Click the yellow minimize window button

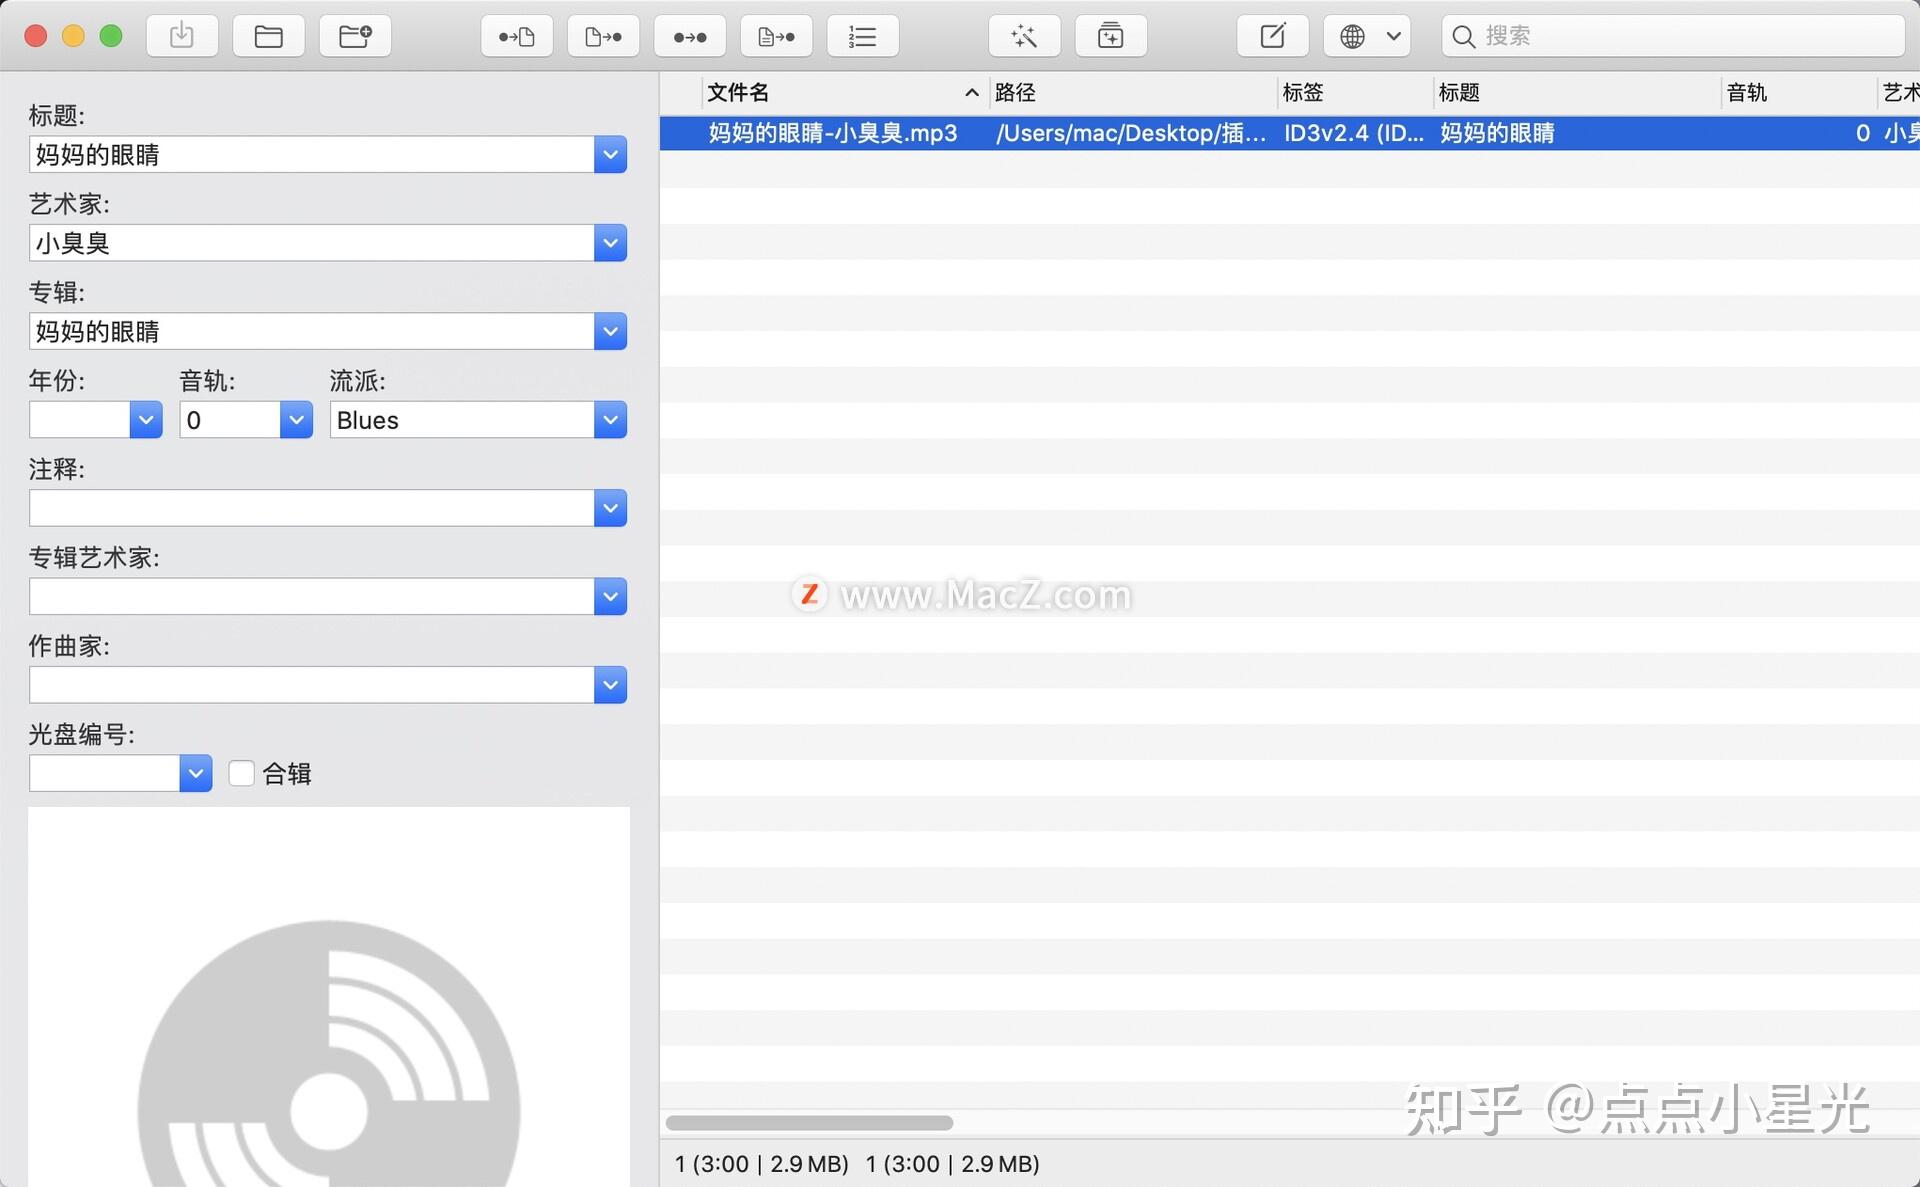[x=73, y=36]
